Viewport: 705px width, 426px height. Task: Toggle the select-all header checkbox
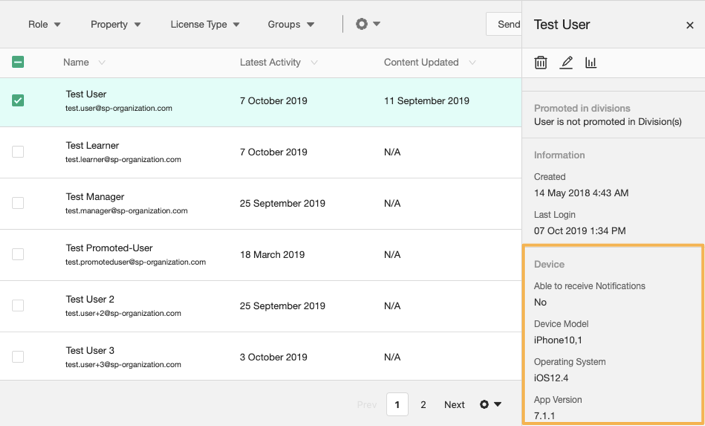point(18,62)
